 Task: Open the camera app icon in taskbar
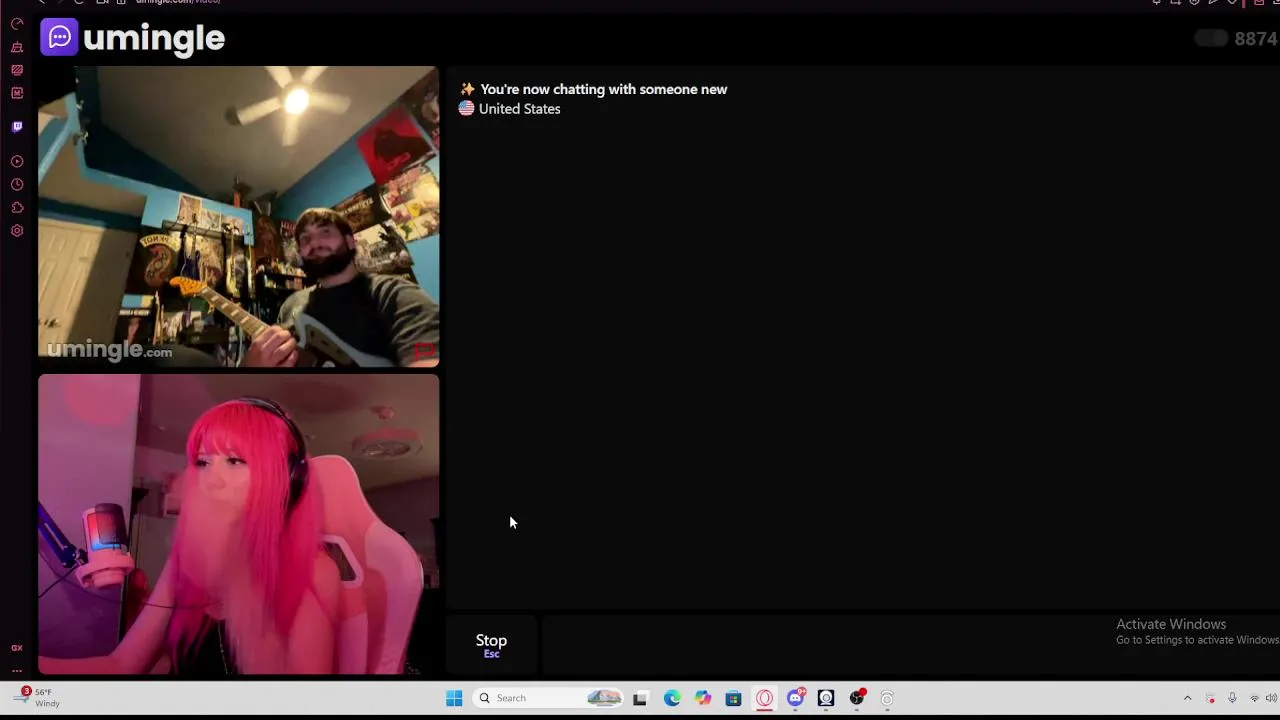click(826, 698)
